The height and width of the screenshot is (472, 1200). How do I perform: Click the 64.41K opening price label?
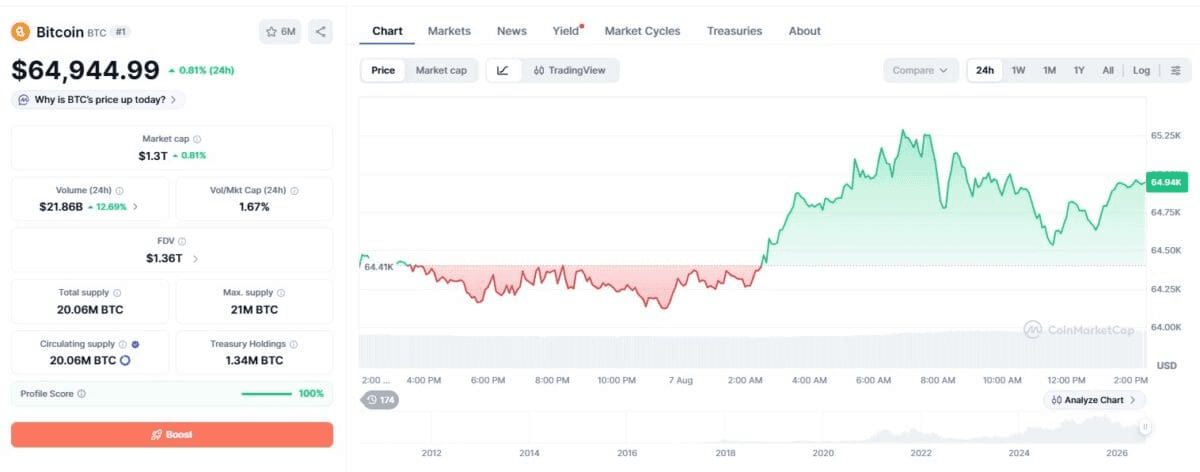tap(379, 267)
